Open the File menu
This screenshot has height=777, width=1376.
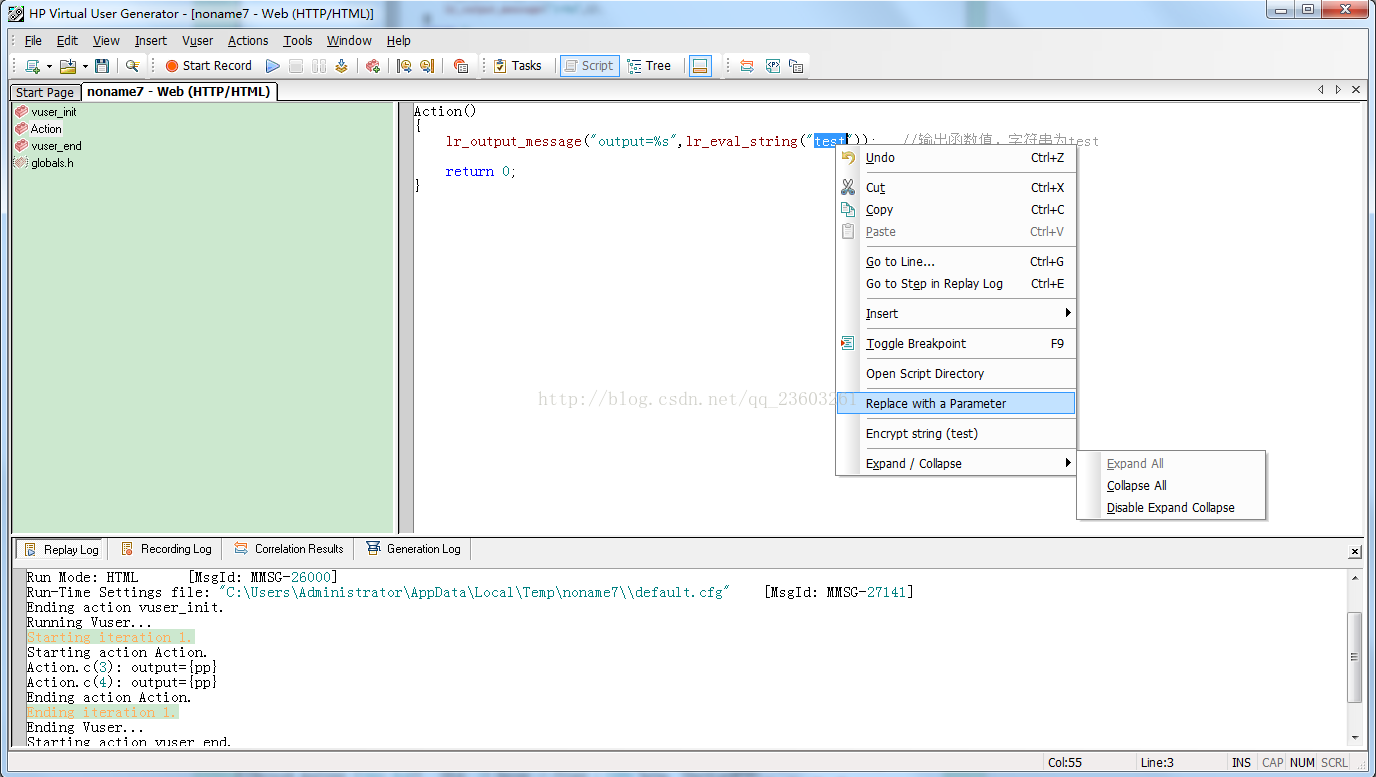click(x=33, y=41)
